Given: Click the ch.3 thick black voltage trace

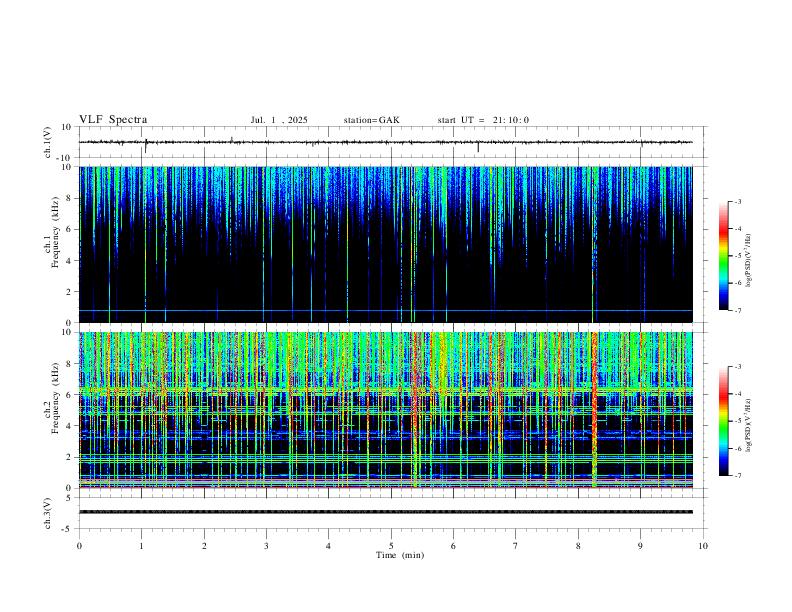Looking at the screenshot, I should click(385, 512).
